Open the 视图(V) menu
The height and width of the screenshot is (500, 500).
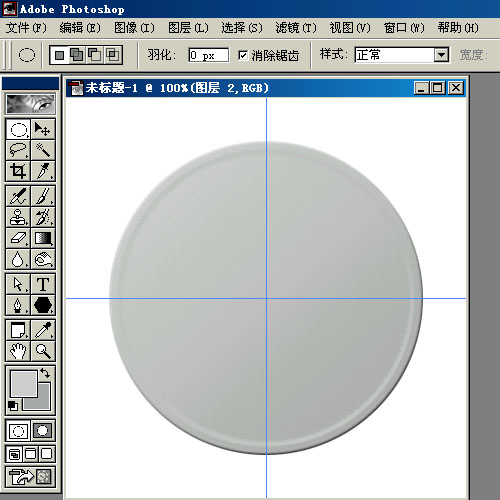point(350,28)
